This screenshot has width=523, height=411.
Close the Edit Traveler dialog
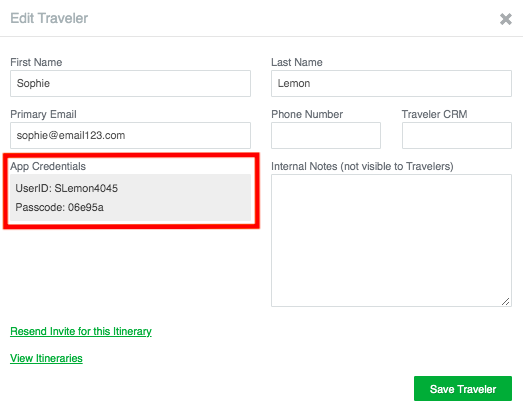pyautogui.click(x=506, y=19)
